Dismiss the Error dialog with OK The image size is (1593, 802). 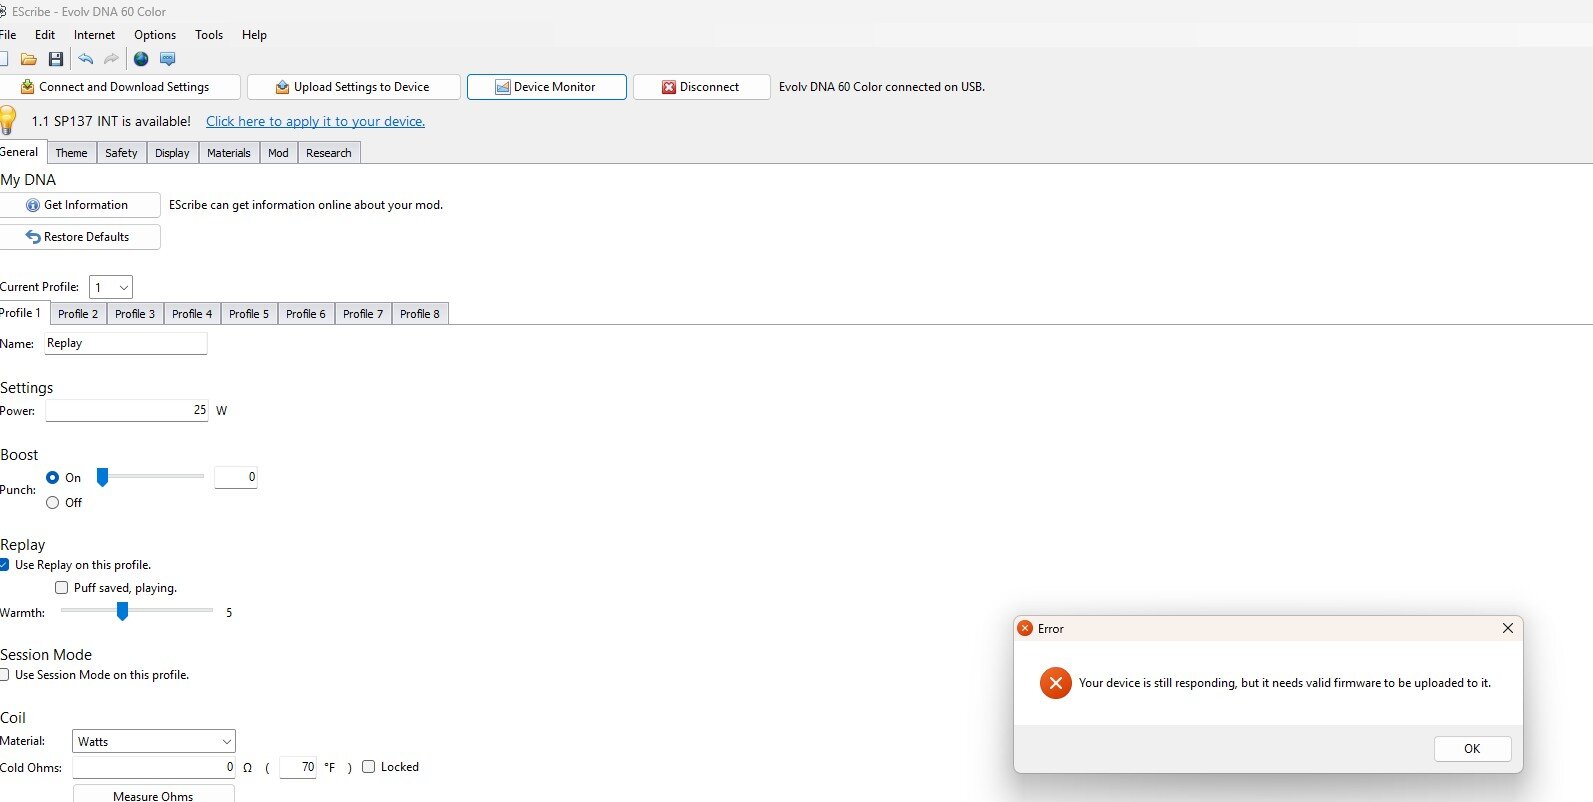[1472, 749]
